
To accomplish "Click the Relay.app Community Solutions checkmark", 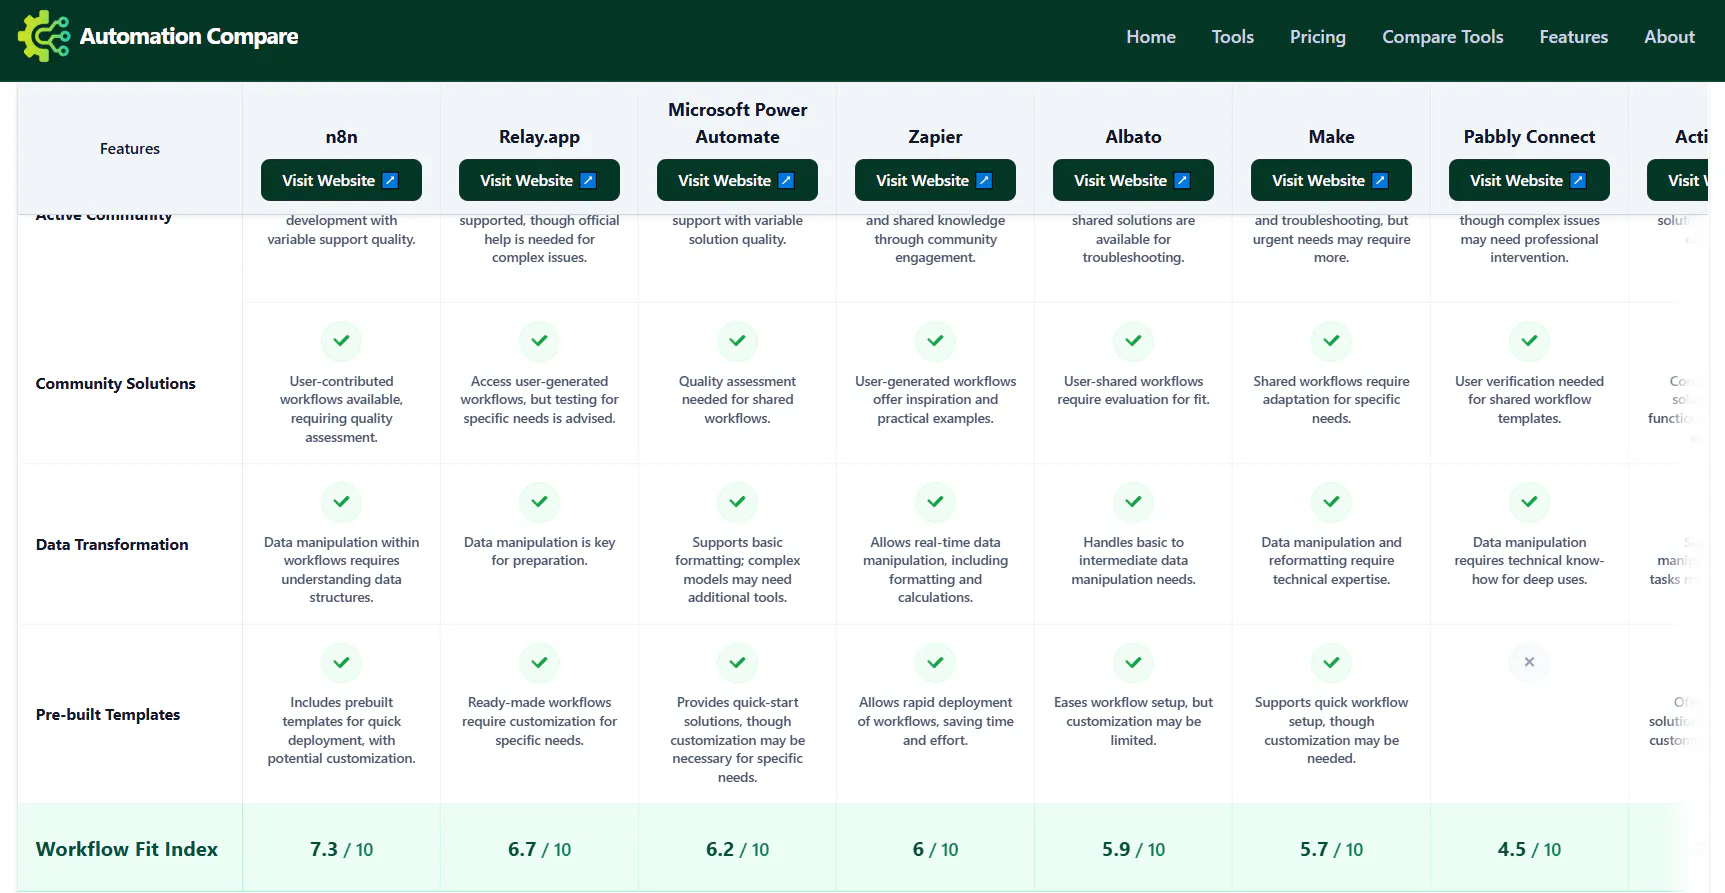I will pyautogui.click(x=539, y=341).
